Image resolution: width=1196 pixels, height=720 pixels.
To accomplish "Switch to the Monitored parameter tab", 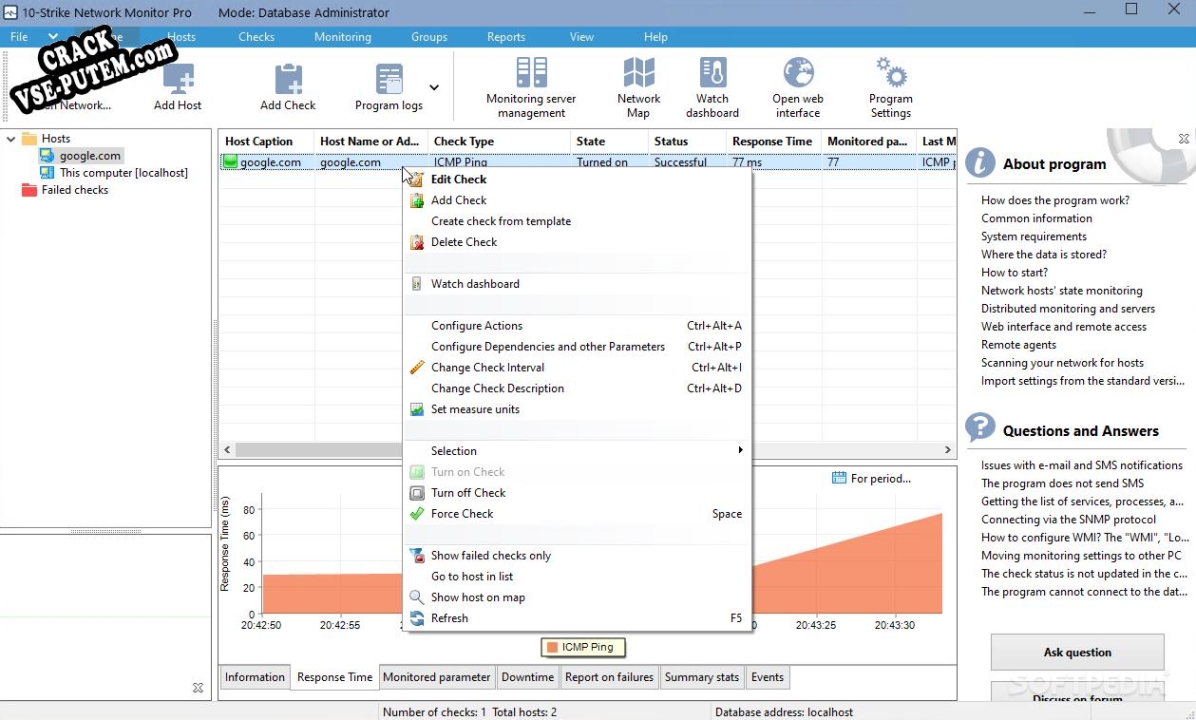I will tap(436, 677).
